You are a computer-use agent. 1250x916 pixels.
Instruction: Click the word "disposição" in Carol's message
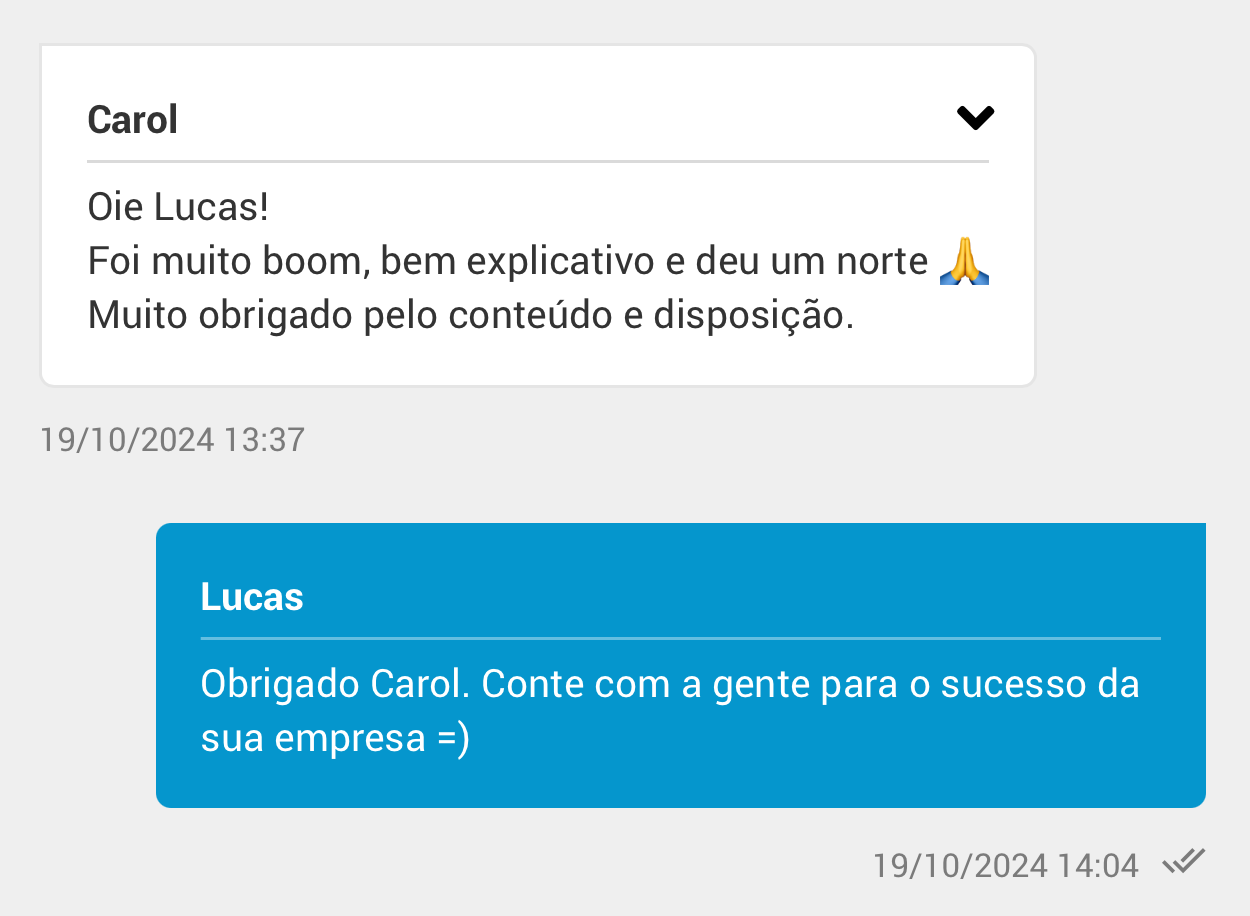pos(752,316)
